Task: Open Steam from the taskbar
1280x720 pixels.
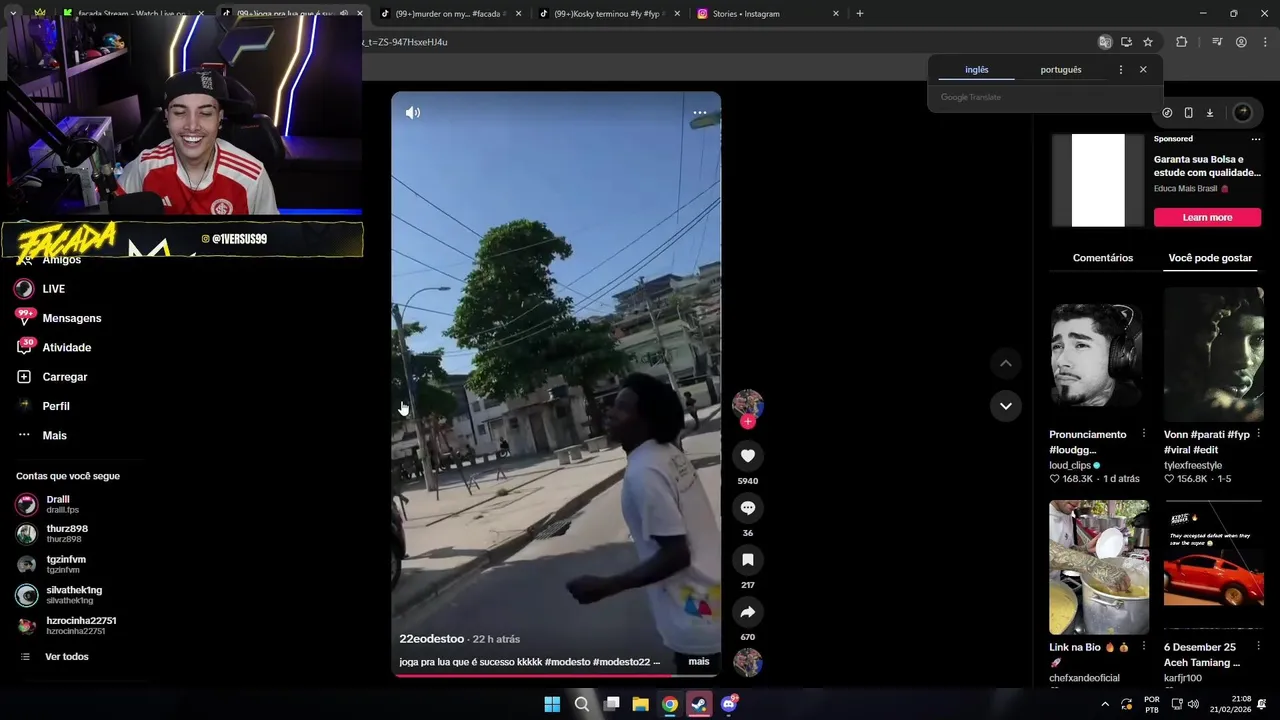Action: point(699,704)
